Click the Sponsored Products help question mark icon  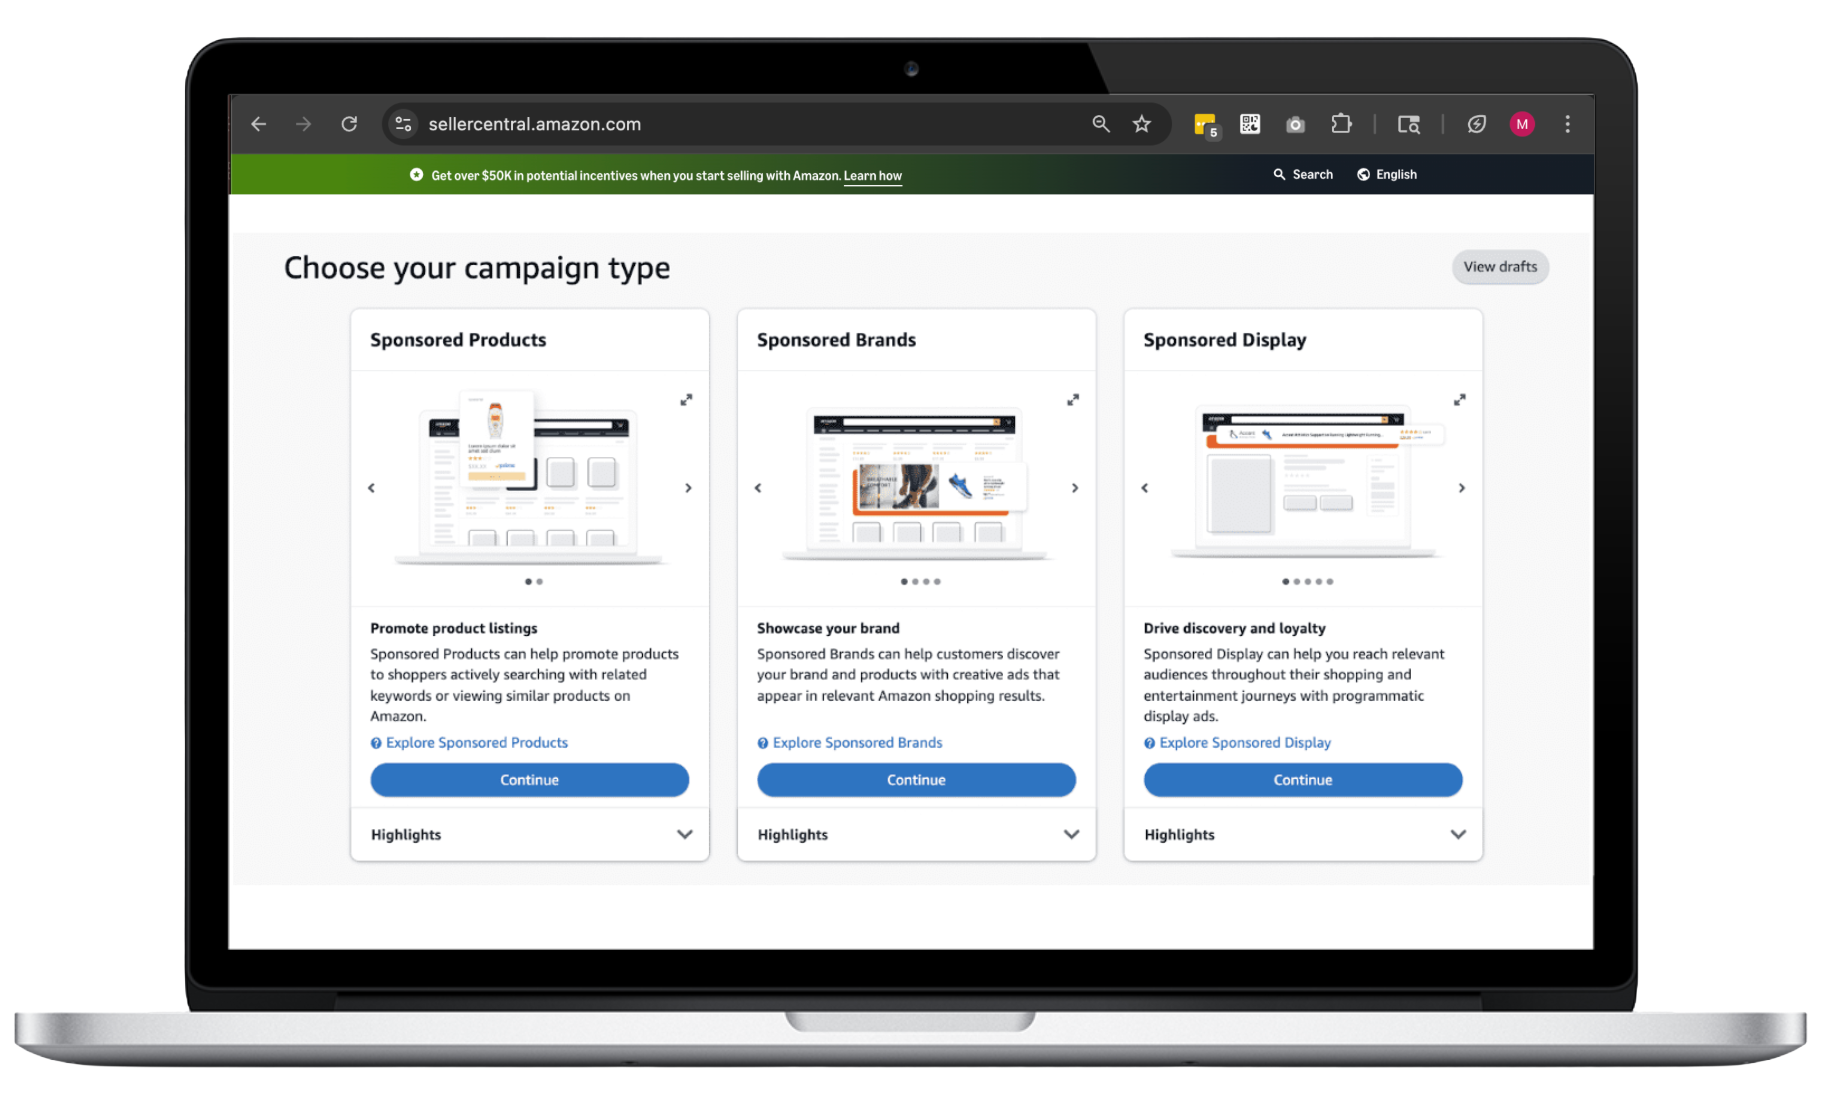point(375,743)
